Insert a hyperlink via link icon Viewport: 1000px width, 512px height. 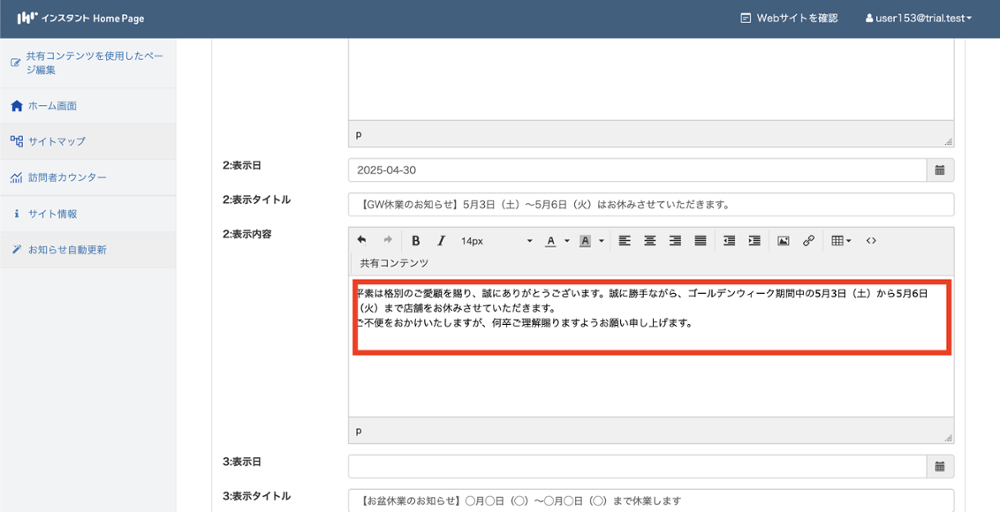(x=809, y=241)
